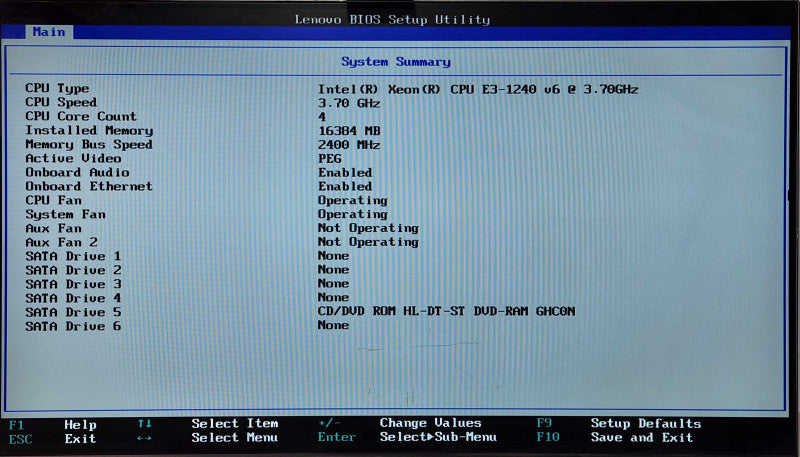
Task: Click the Enter key hint in the legend
Action: click(337, 437)
